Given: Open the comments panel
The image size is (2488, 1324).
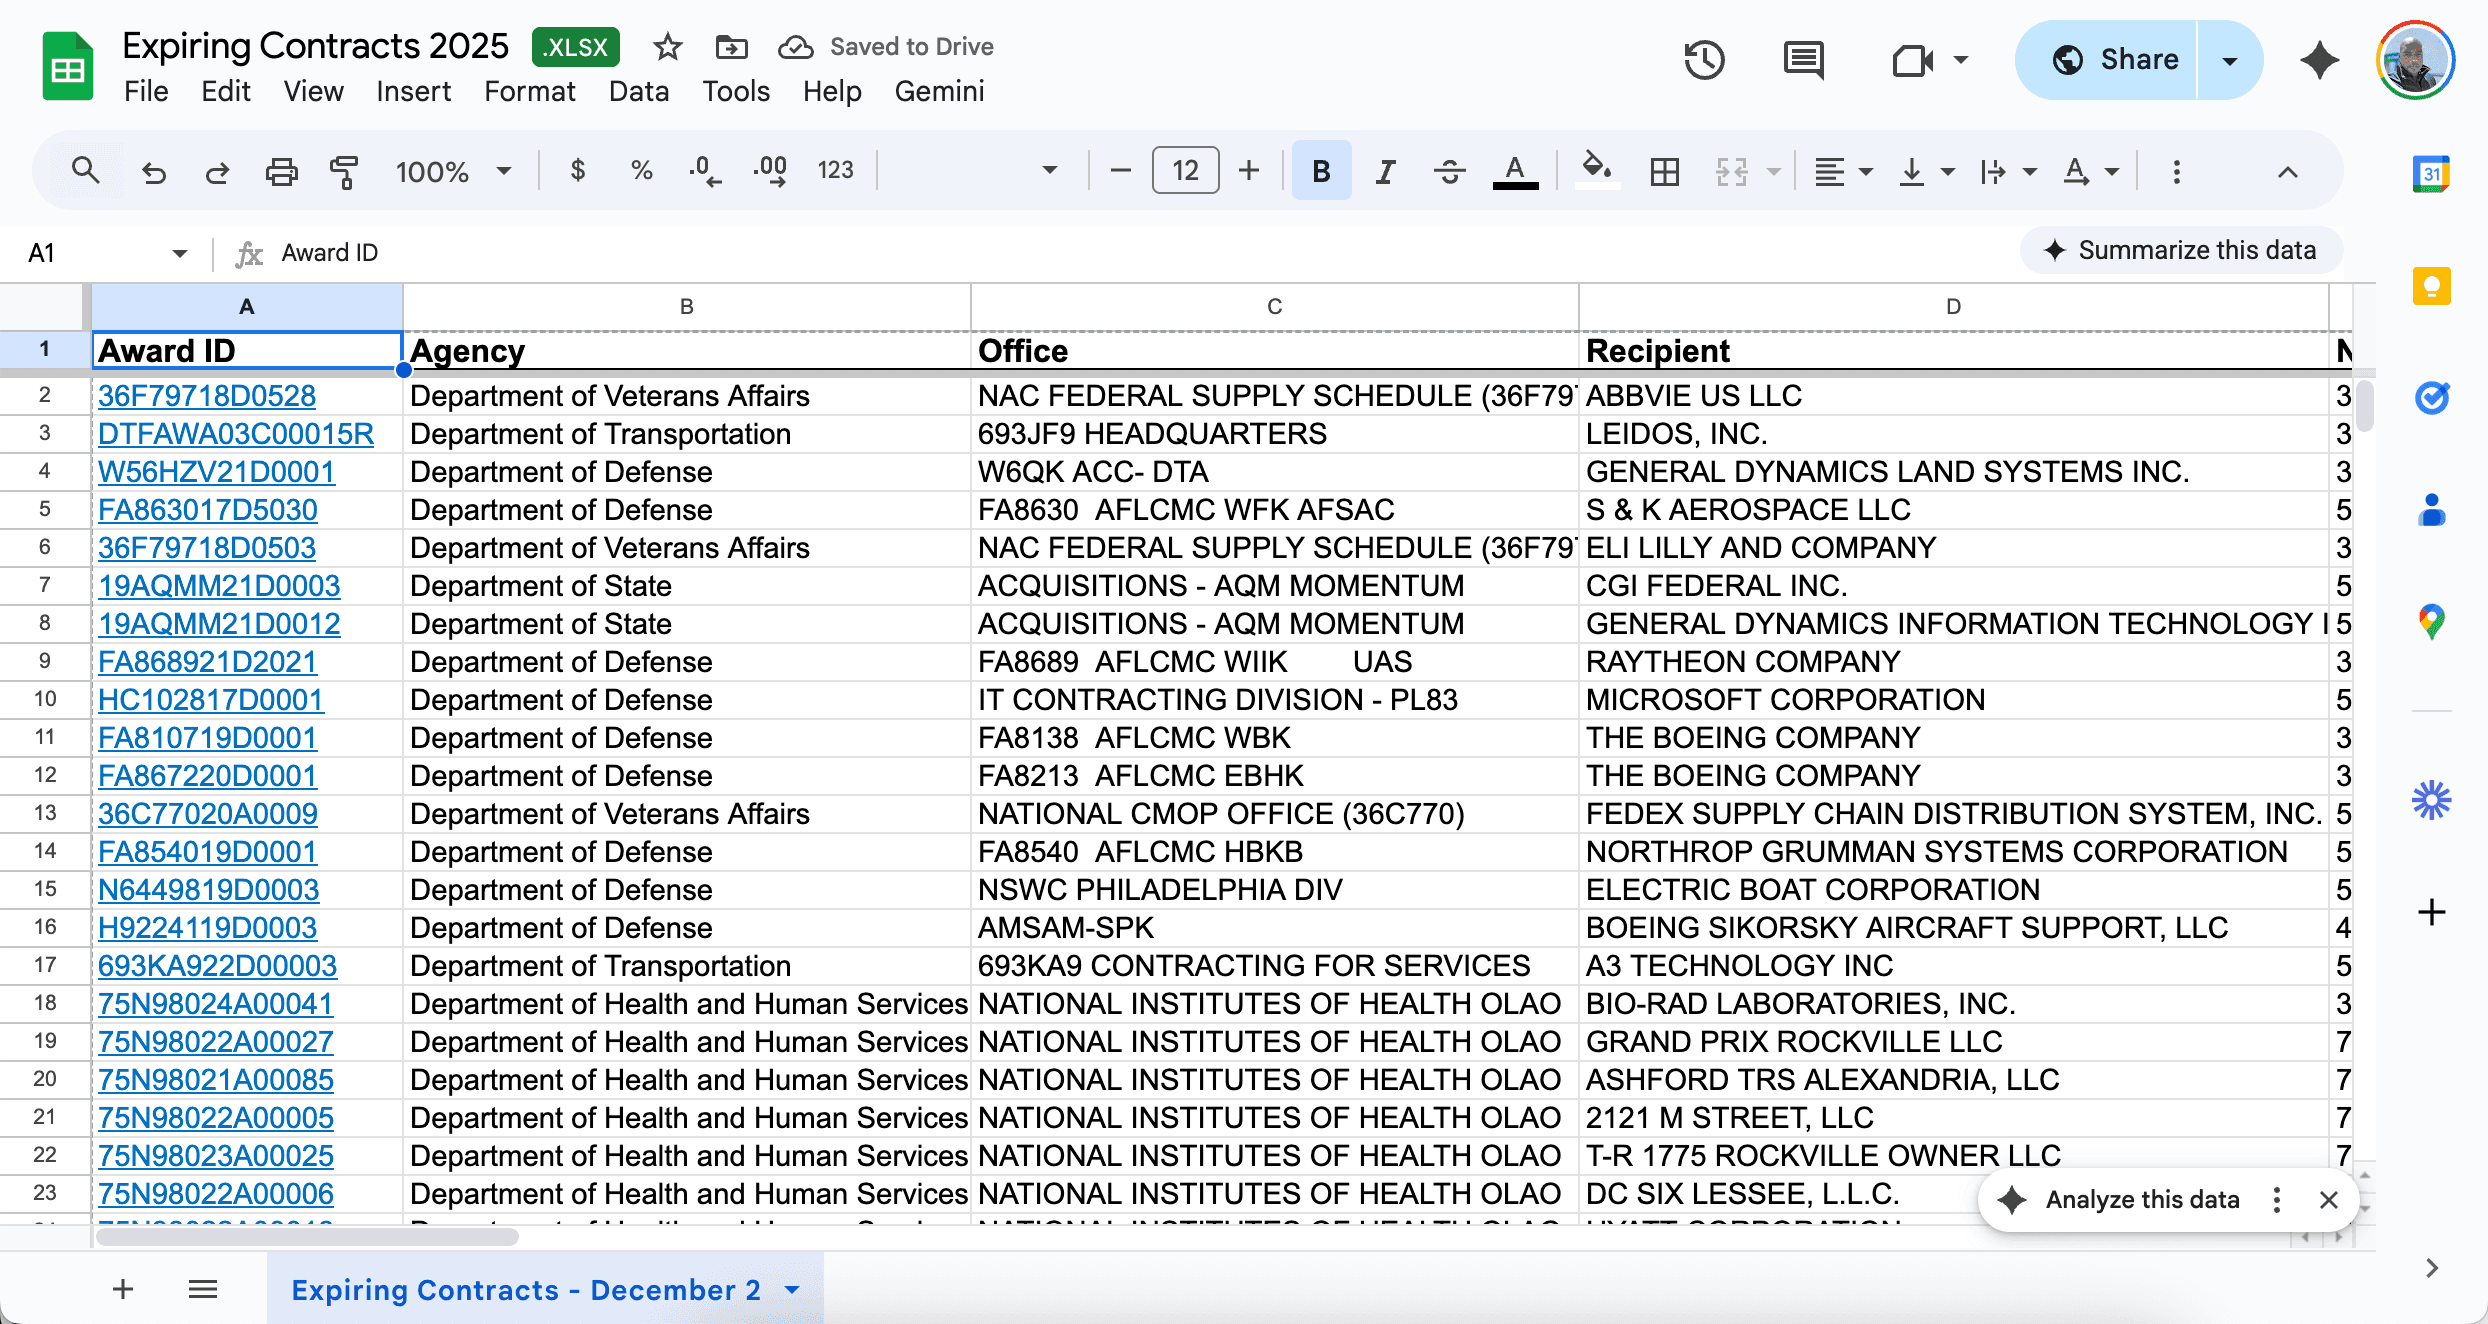Looking at the screenshot, I should [1803, 59].
